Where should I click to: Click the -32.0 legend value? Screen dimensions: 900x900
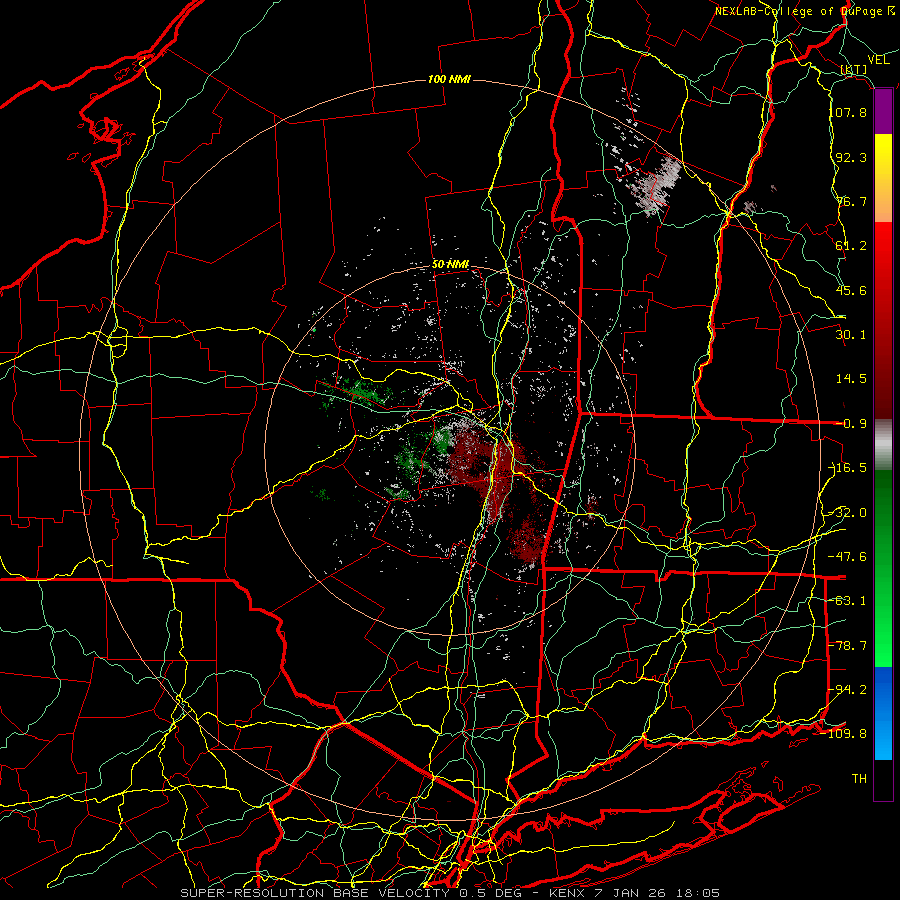(849, 513)
